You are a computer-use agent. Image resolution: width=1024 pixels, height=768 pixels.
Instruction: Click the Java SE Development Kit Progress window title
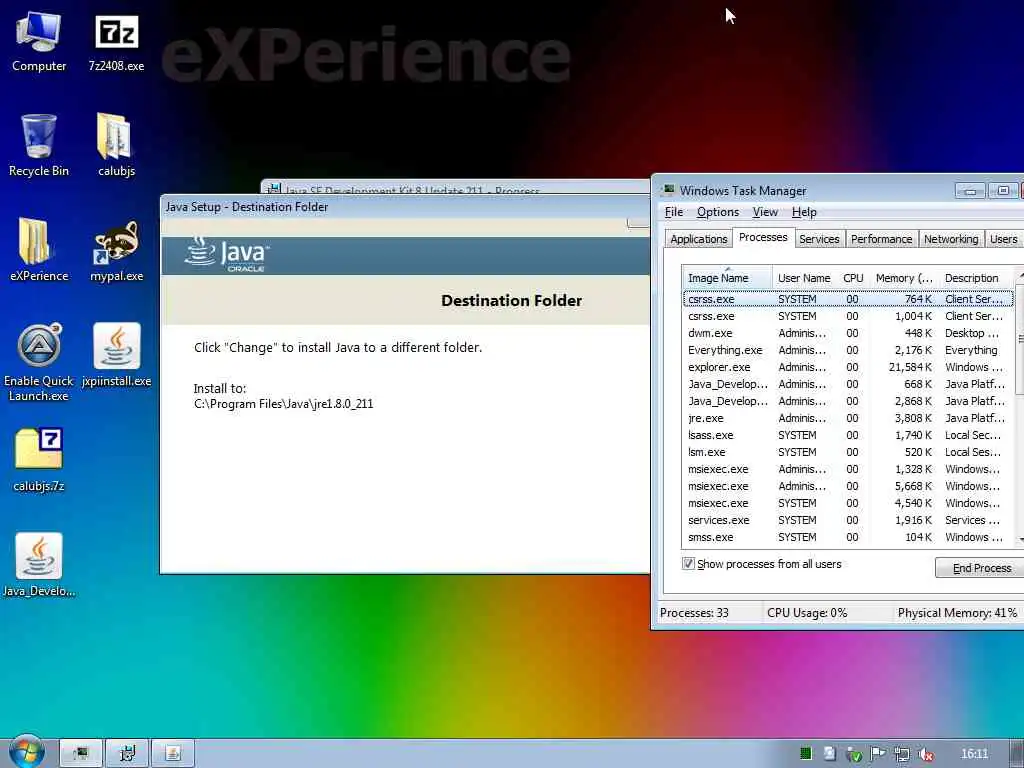point(413,190)
